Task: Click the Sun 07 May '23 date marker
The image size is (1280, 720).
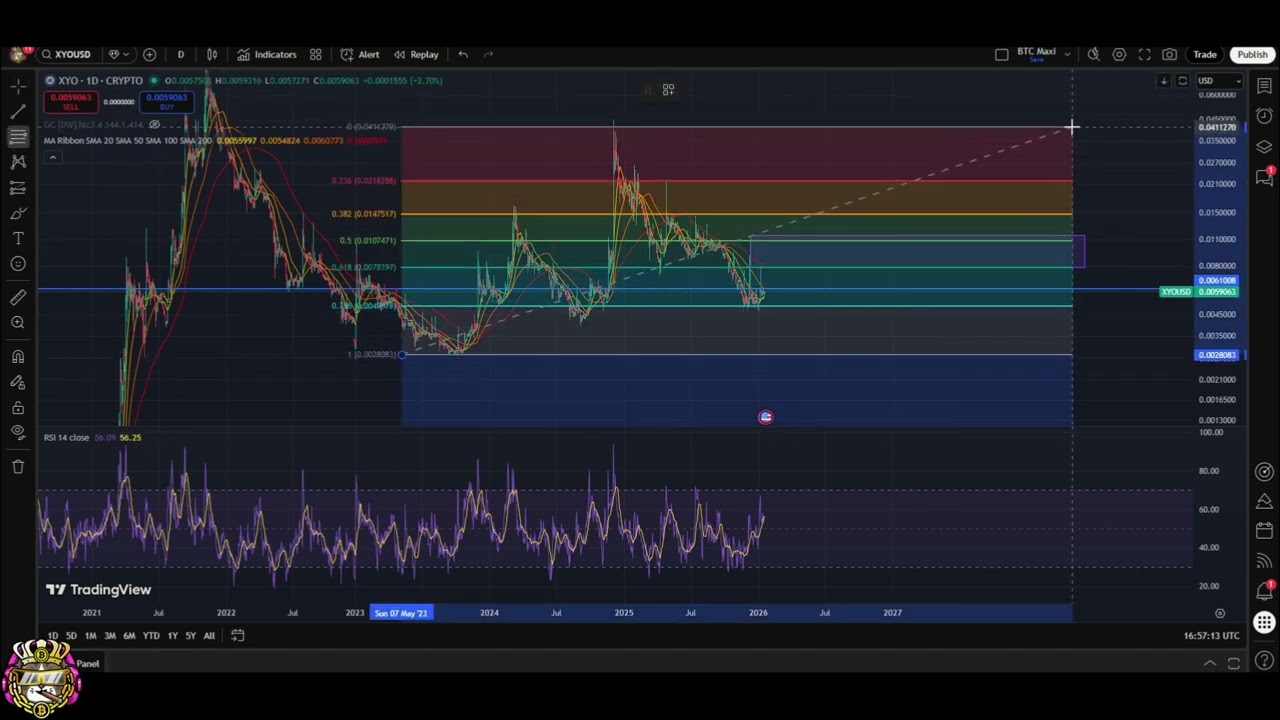Action: [401, 613]
